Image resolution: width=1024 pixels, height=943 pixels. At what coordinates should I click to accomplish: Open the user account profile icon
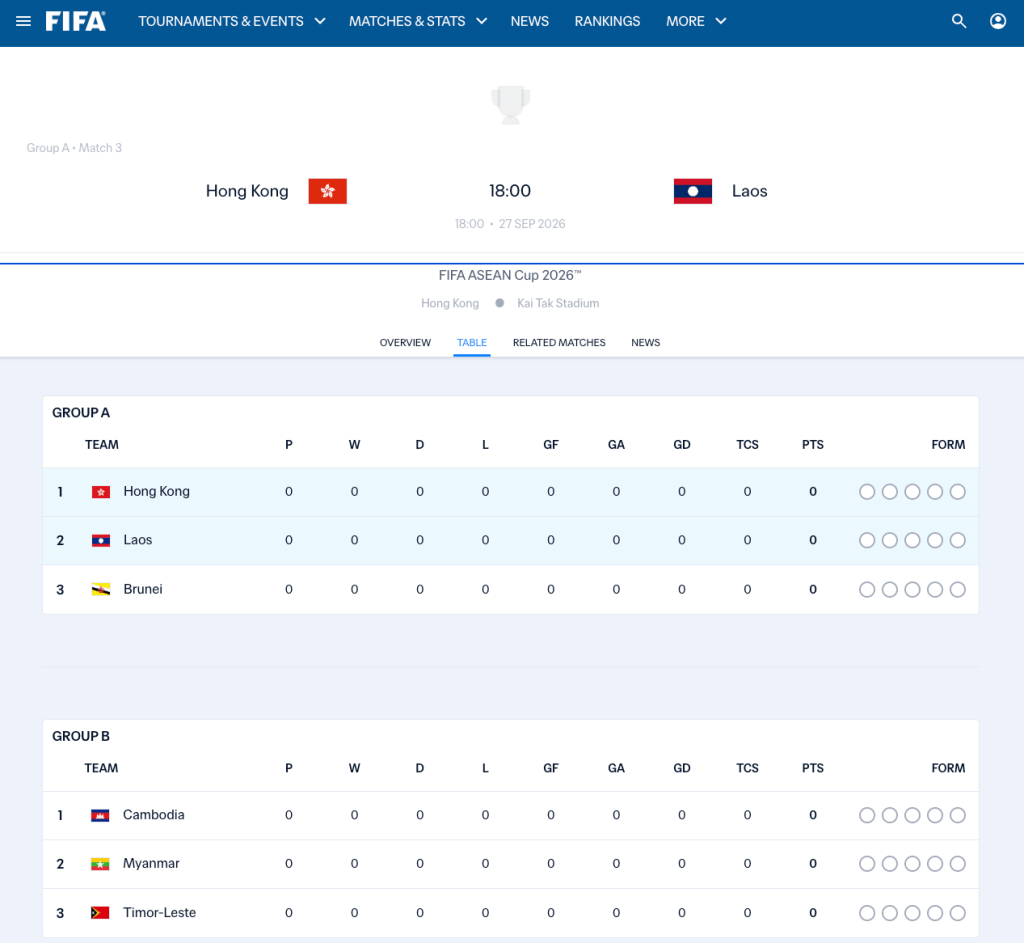[x=998, y=21]
